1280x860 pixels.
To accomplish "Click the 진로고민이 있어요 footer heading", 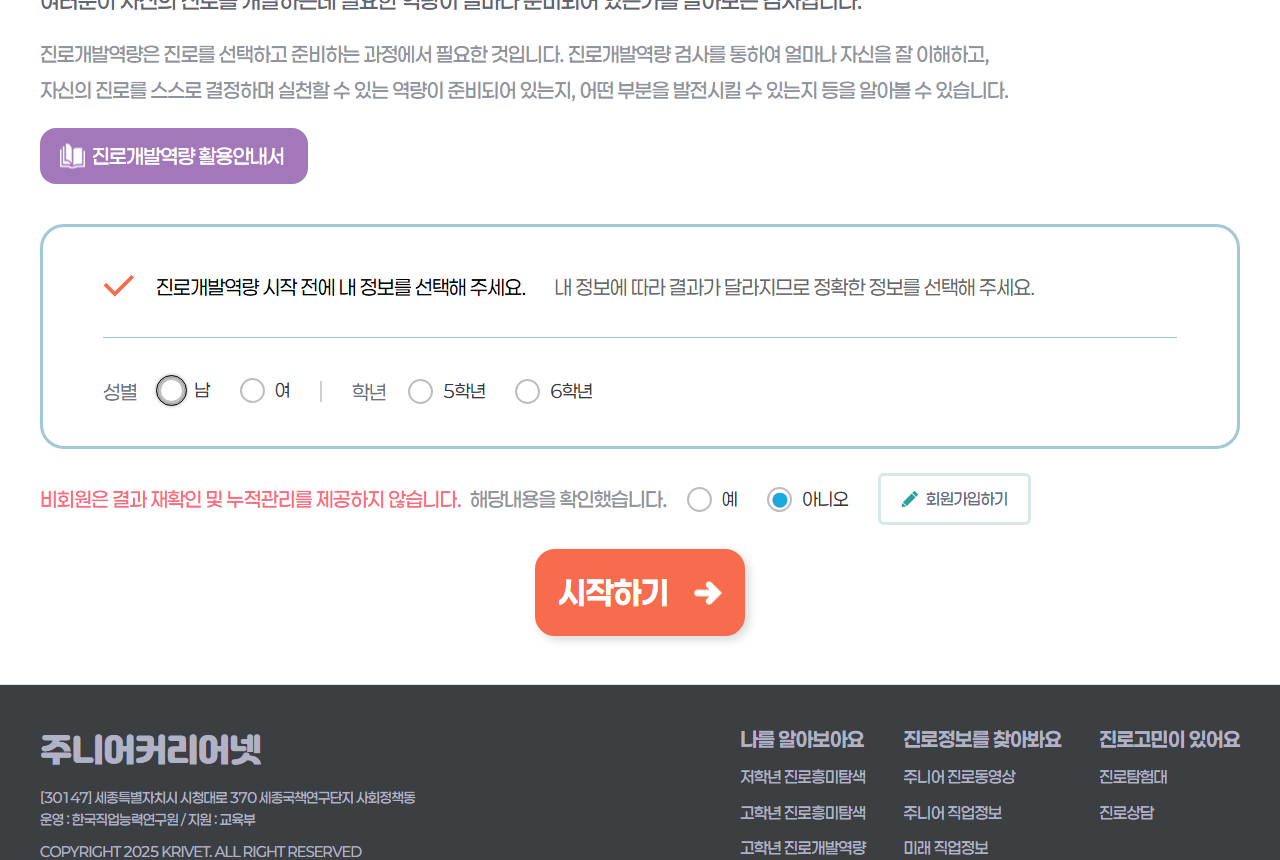I will tap(1169, 740).
